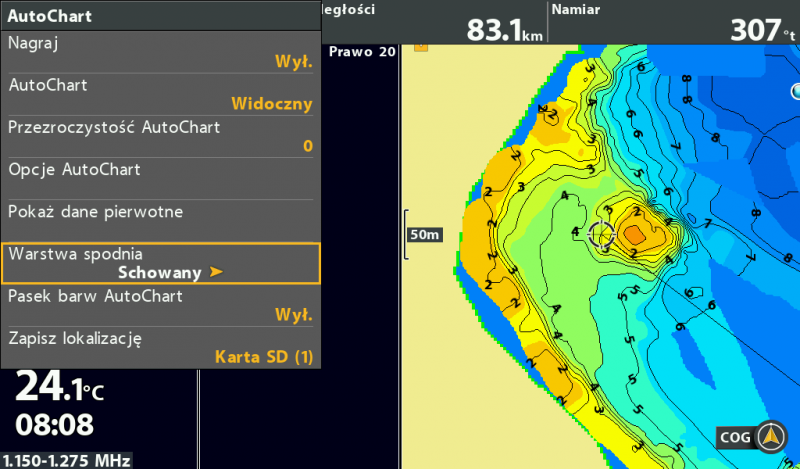Expand the Opcje AutoChart submenu
Screen dimensions: 800x469
pos(160,170)
